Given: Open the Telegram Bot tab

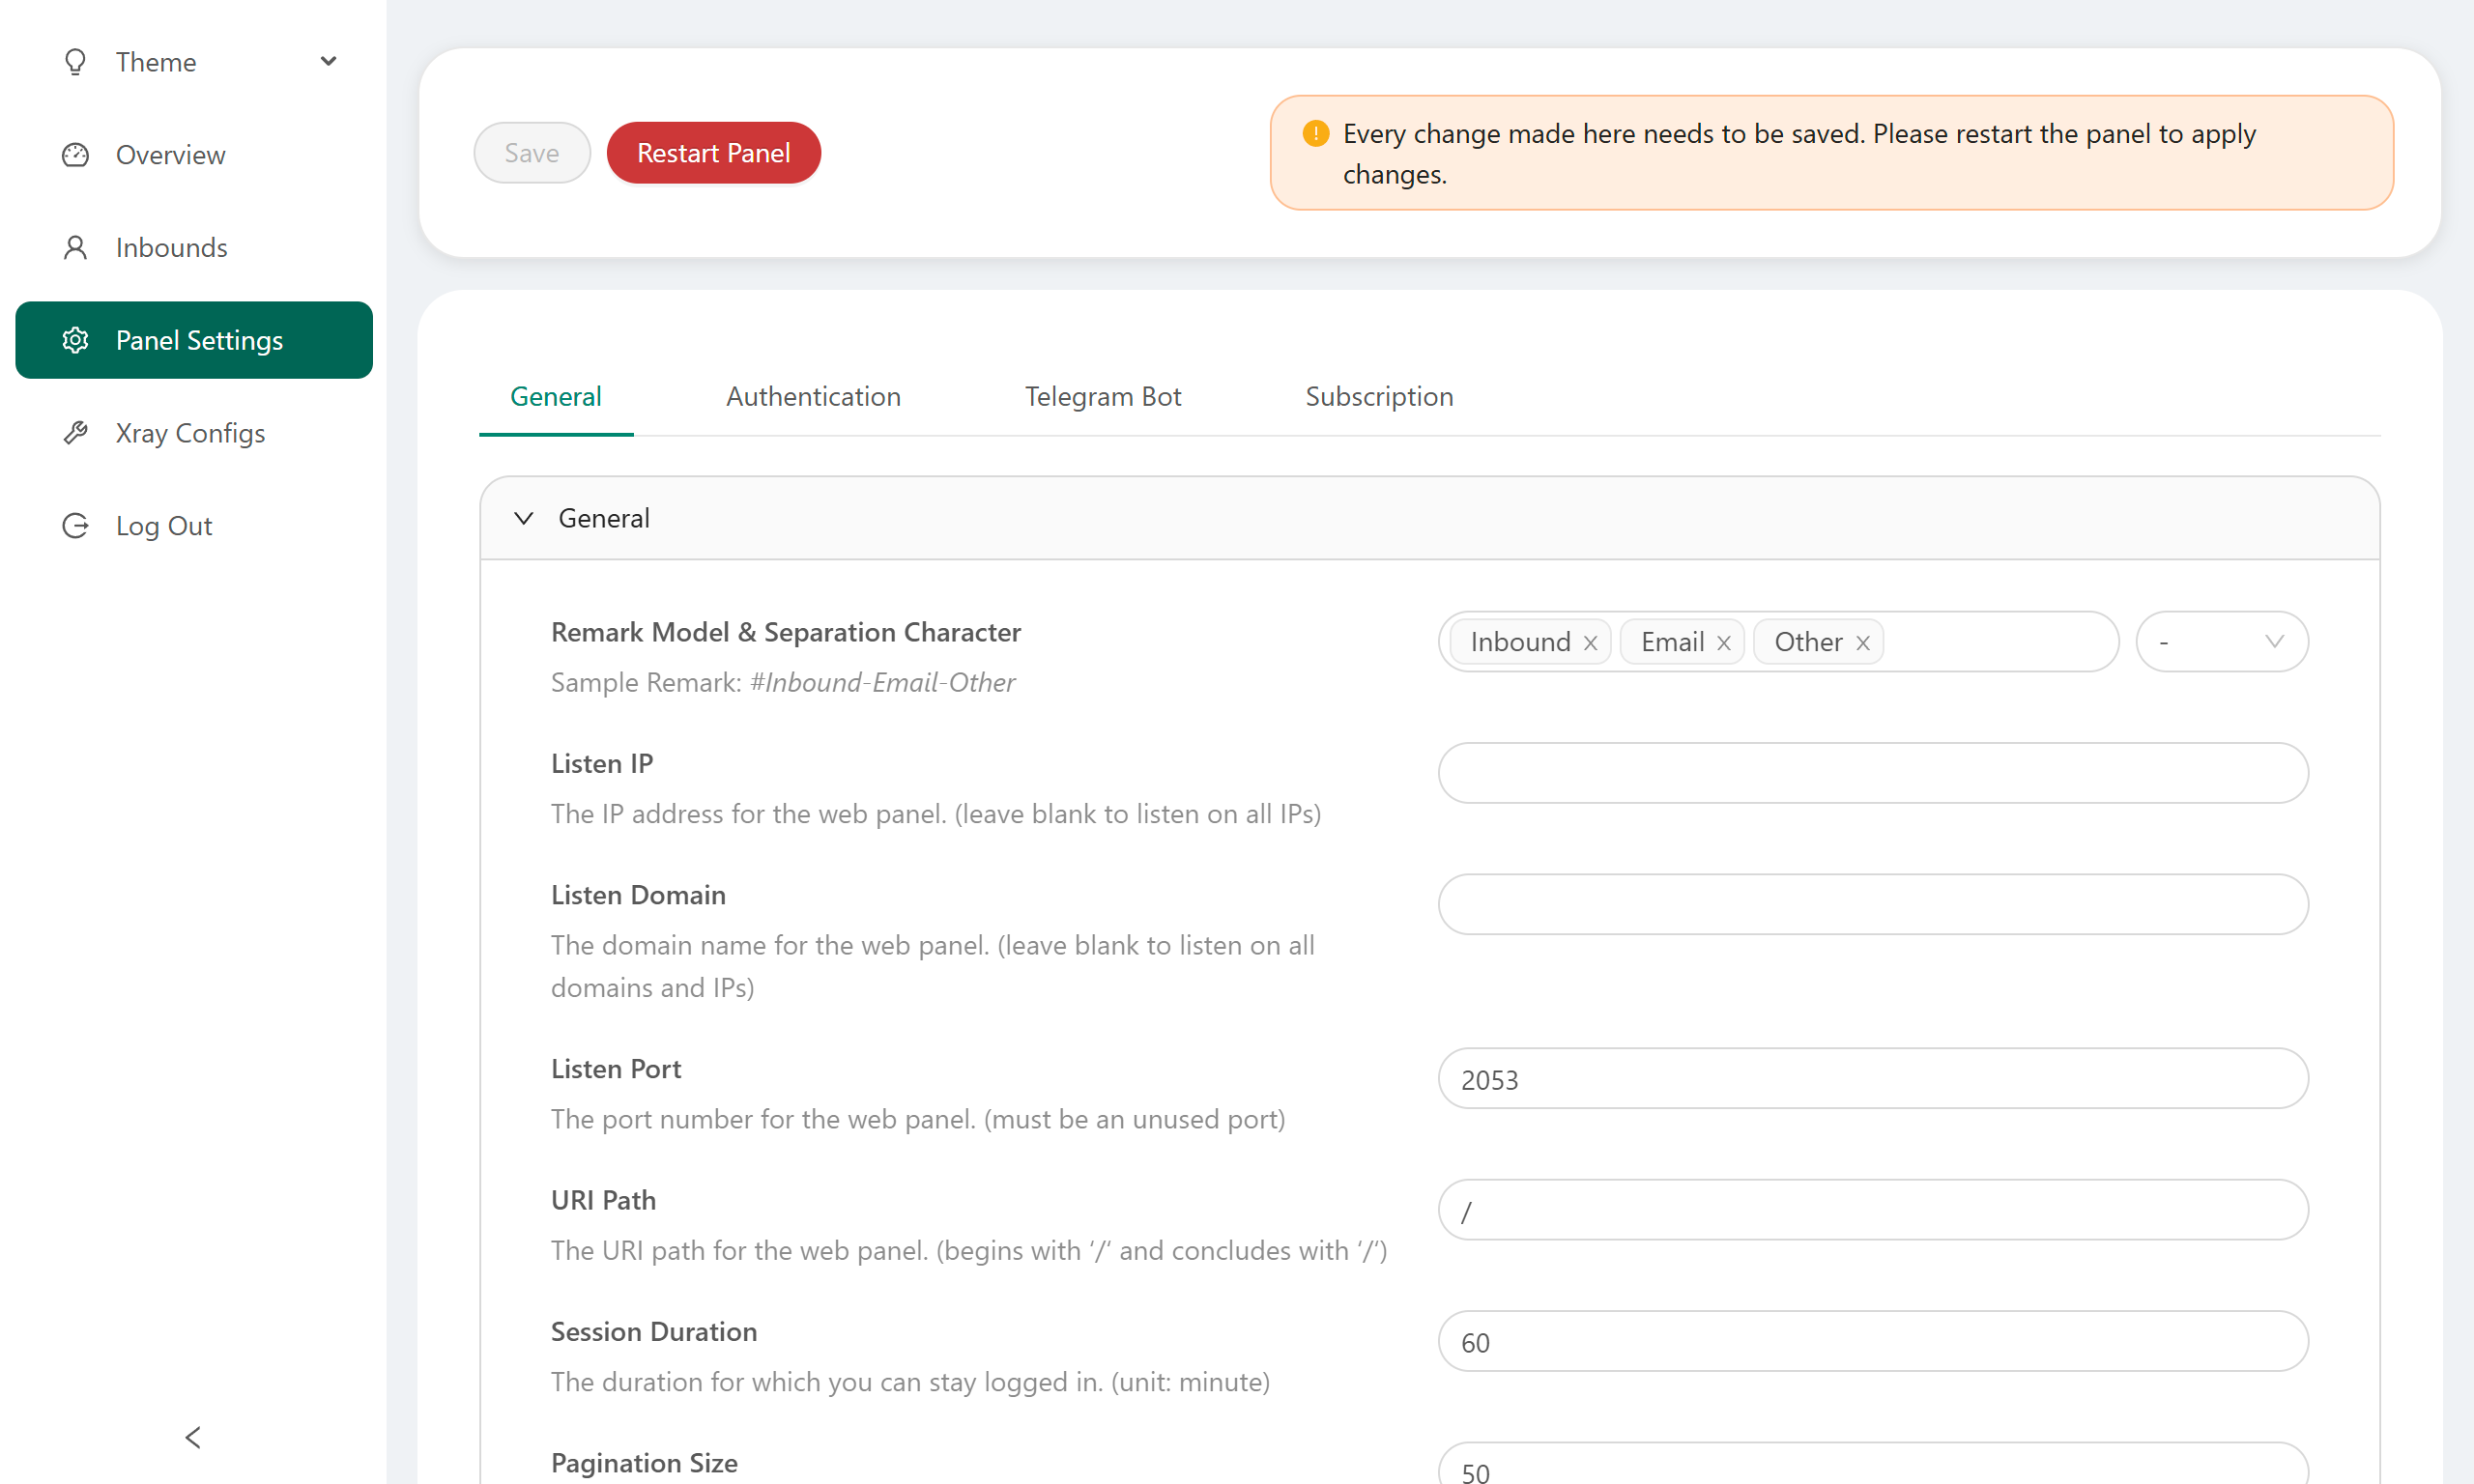Looking at the screenshot, I should click(1102, 397).
